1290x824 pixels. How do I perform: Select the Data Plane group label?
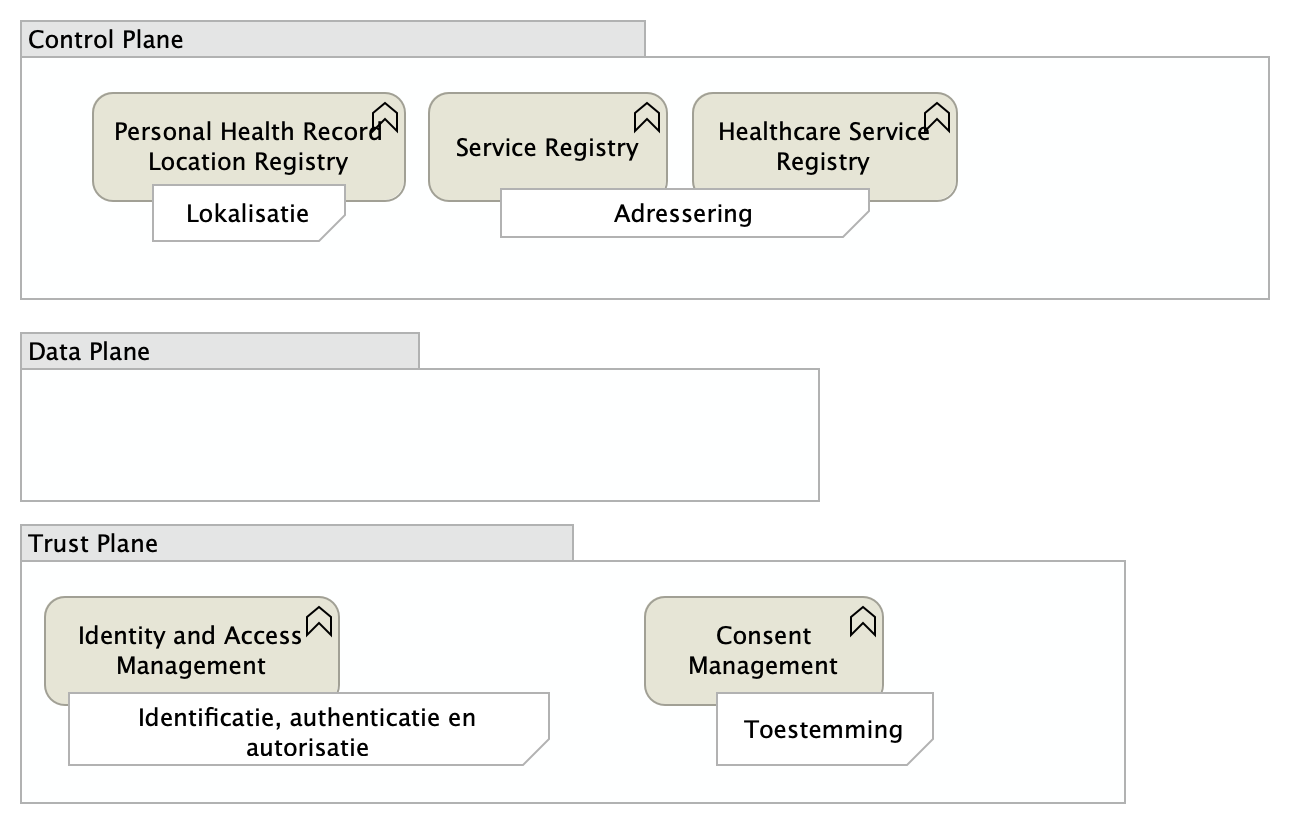(x=89, y=351)
